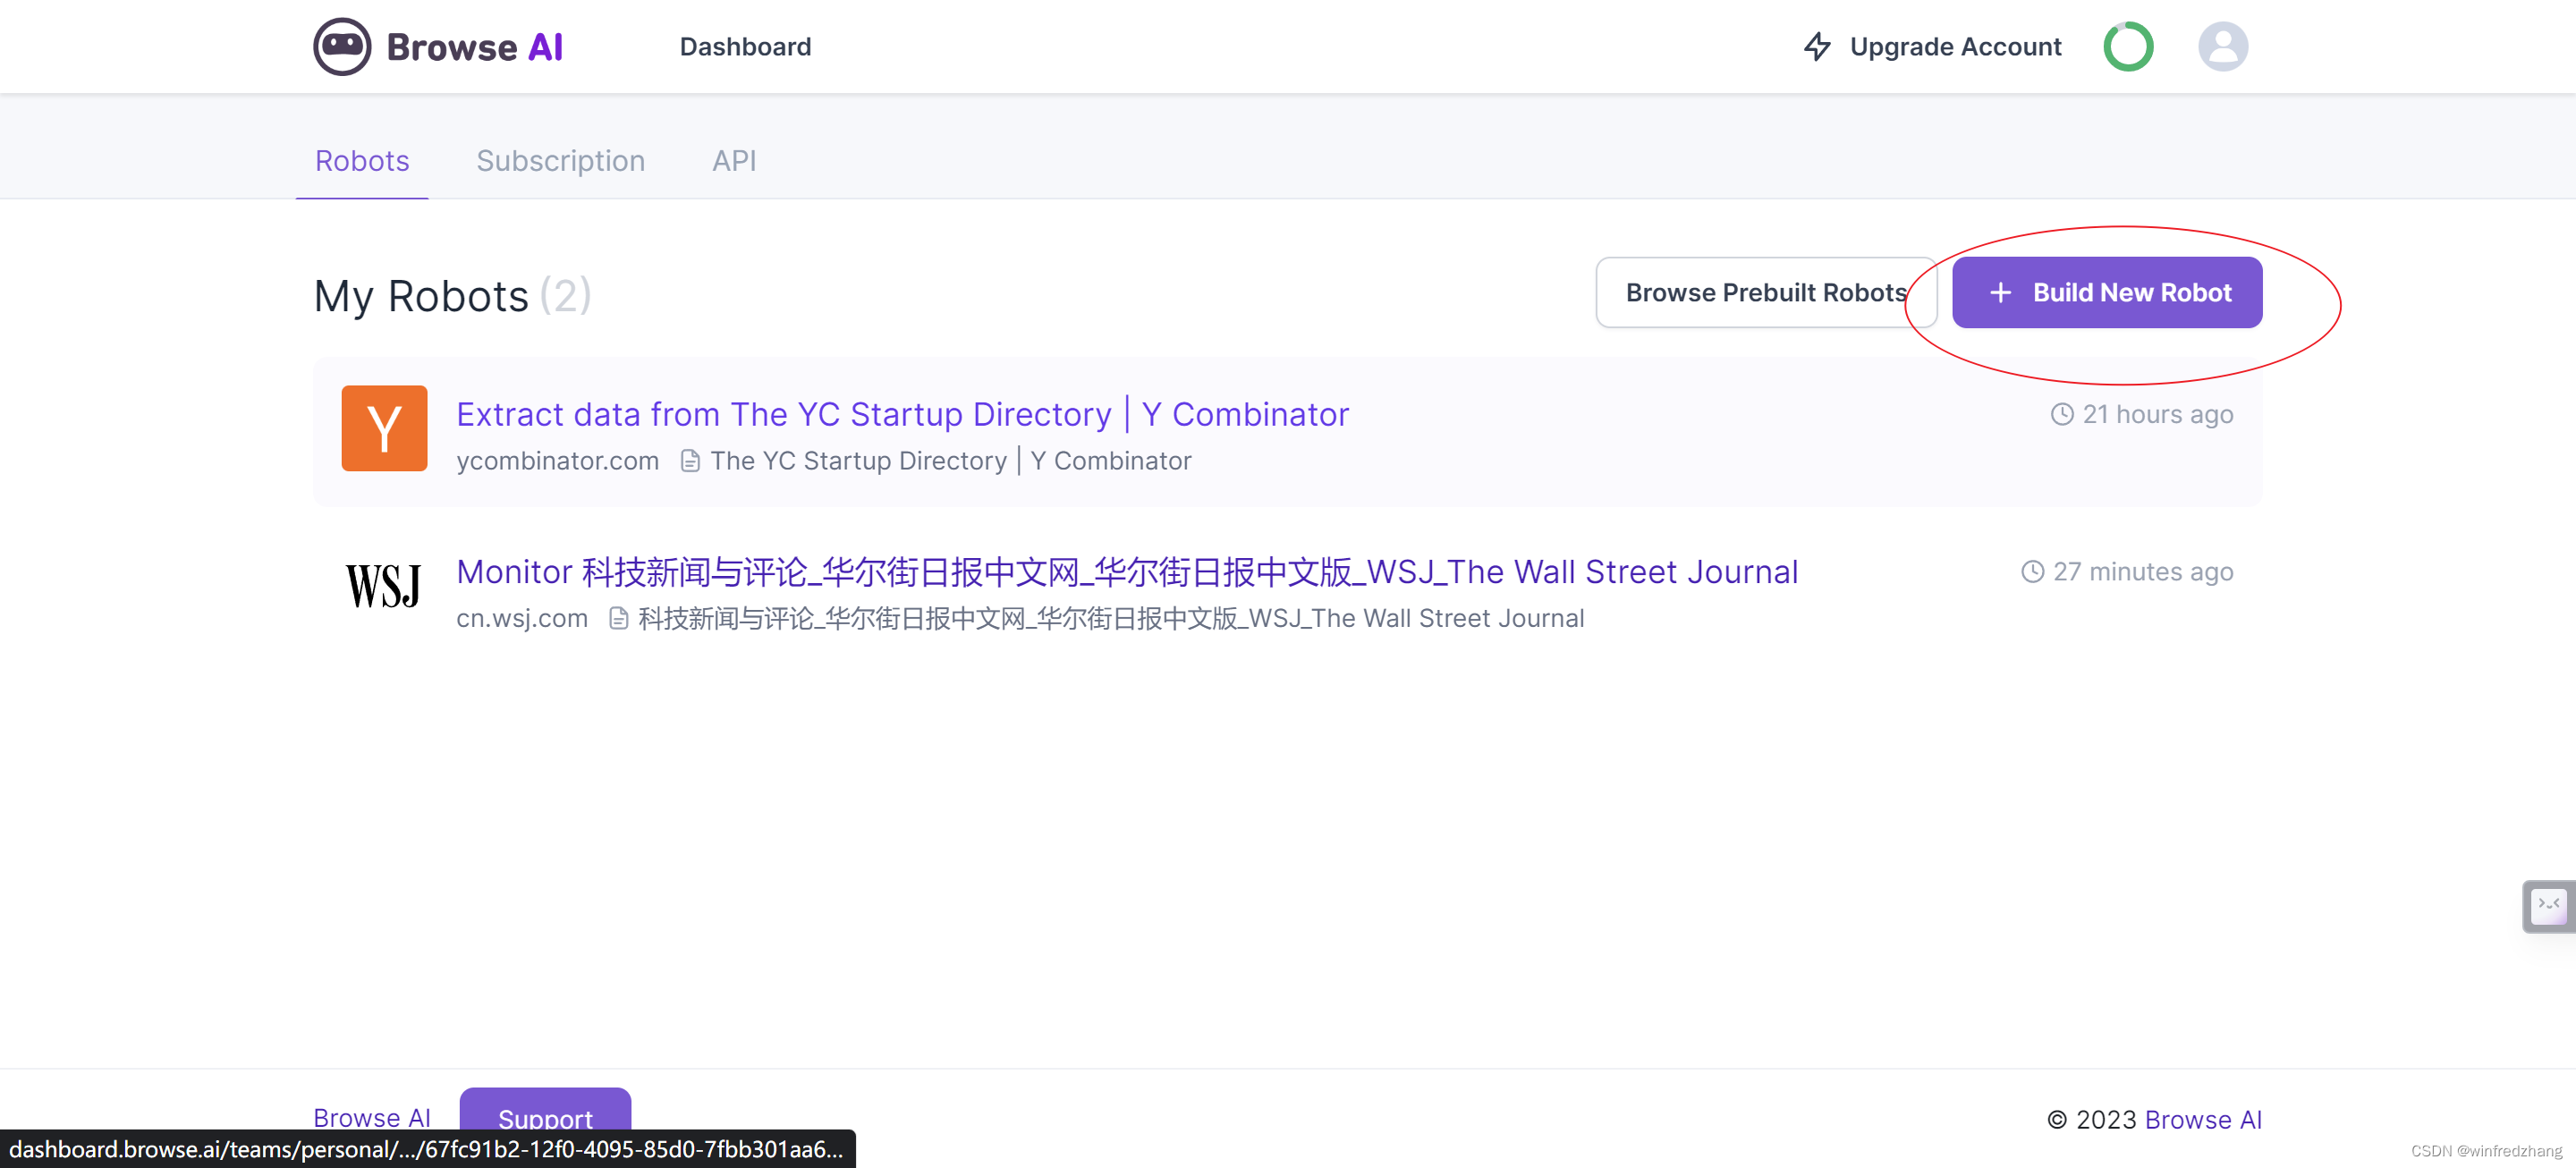Viewport: 2576px width, 1168px height.
Task: Click the WSJ robot logo thumbnail
Action: click(x=384, y=585)
